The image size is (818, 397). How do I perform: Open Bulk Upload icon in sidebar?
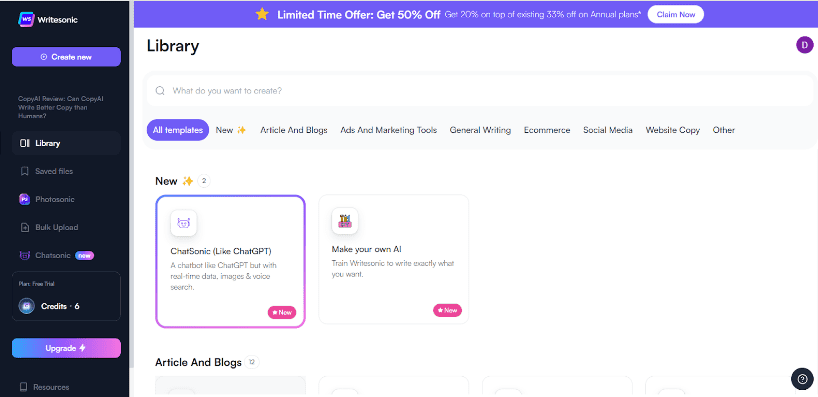(x=24, y=227)
